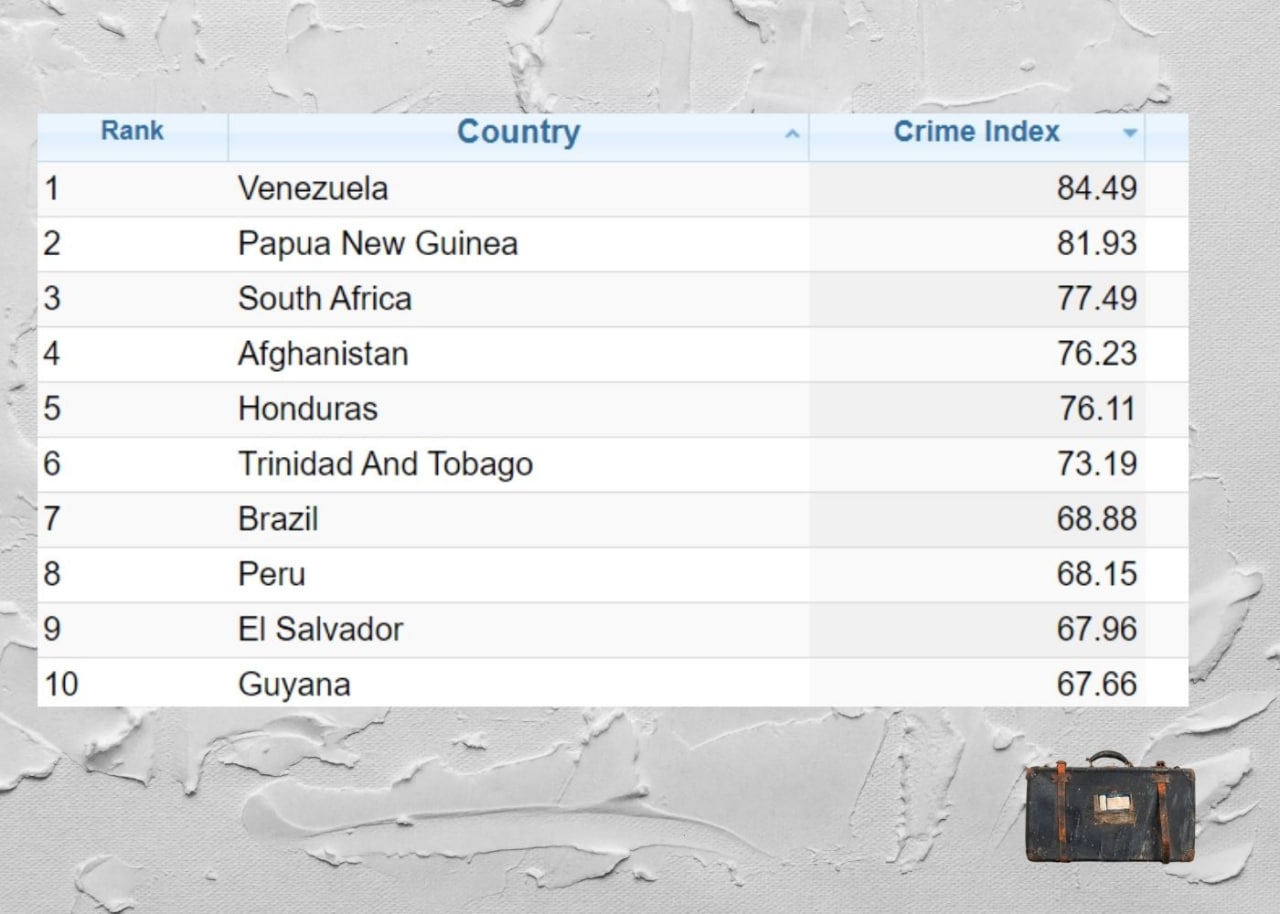Select Guyana at rank 10
This screenshot has height=914, width=1280.
pyautogui.click(x=294, y=685)
